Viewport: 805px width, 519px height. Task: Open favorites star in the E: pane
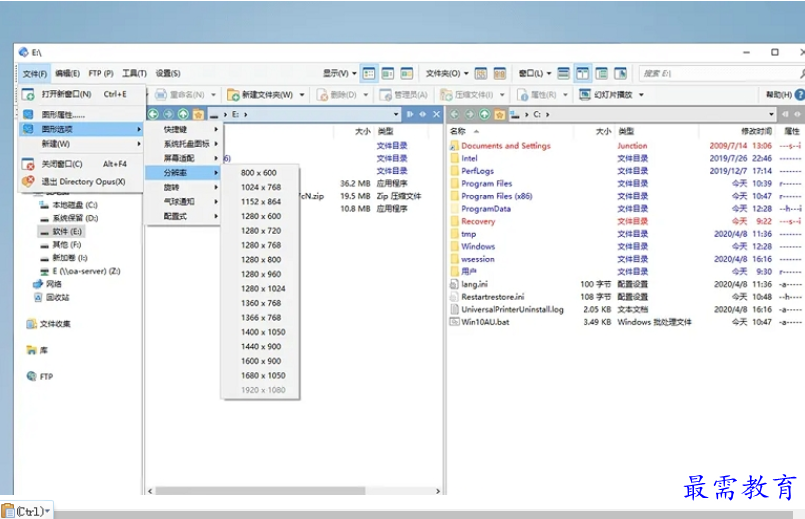click(x=198, y=114)
